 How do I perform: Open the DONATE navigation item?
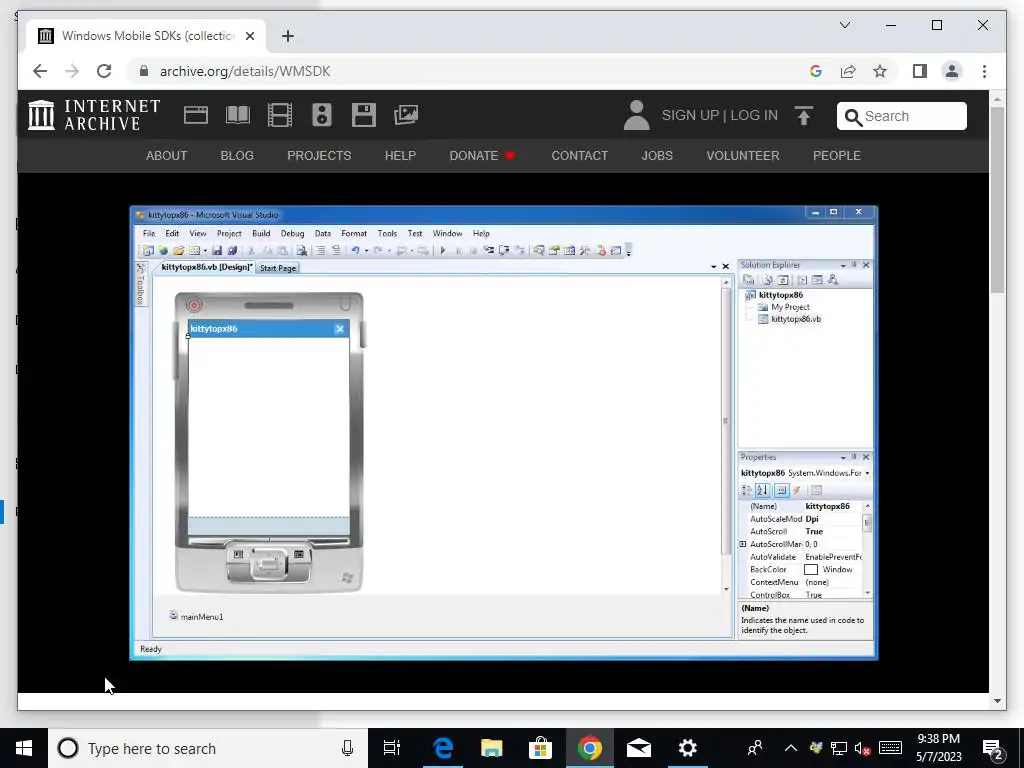(482, 155)
